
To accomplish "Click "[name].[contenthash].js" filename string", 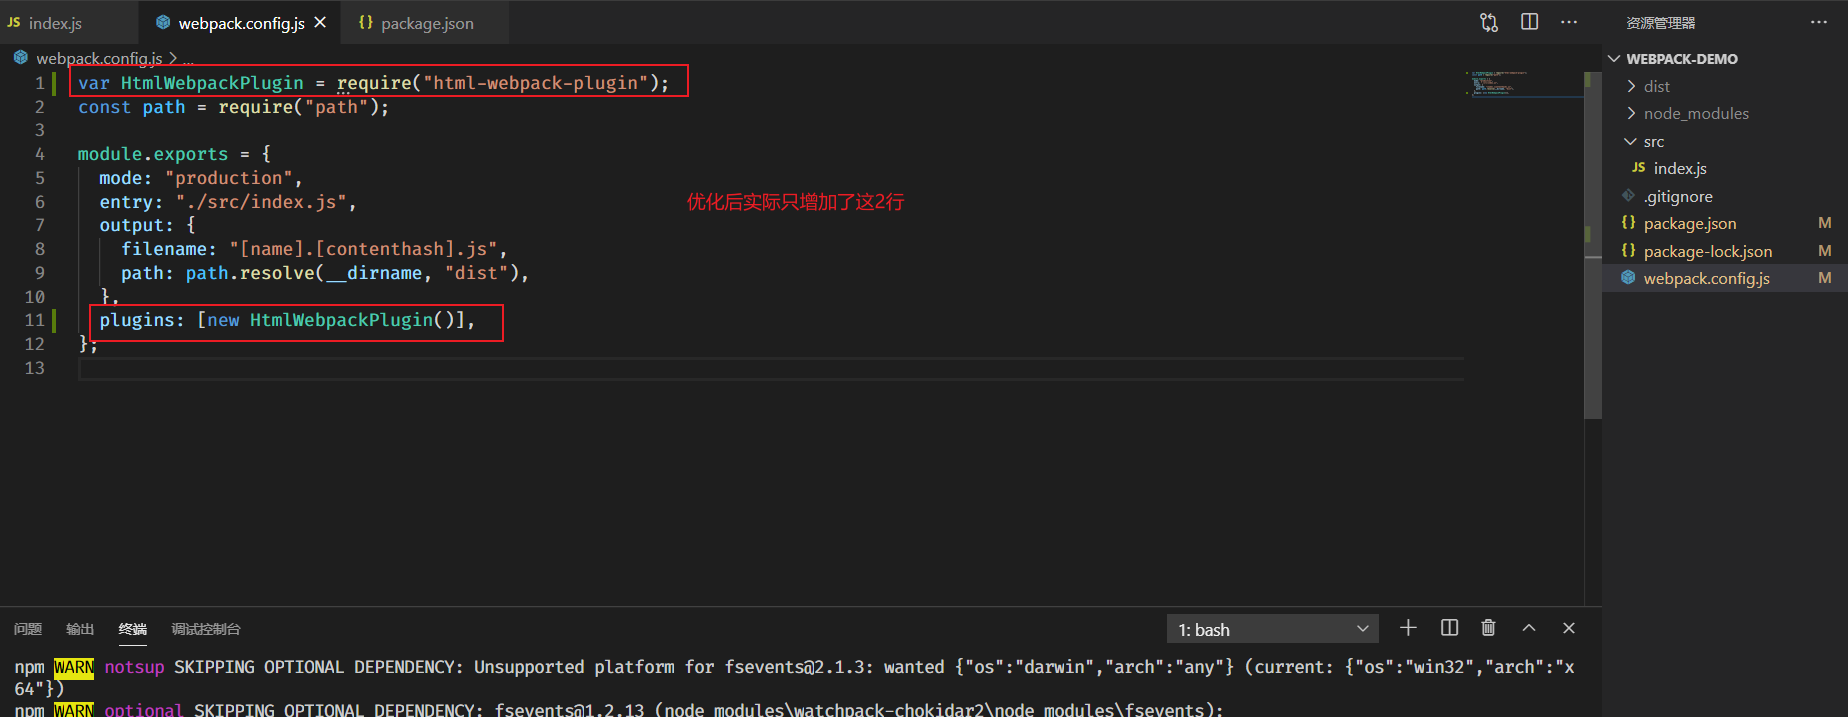I will coord(363,249).
